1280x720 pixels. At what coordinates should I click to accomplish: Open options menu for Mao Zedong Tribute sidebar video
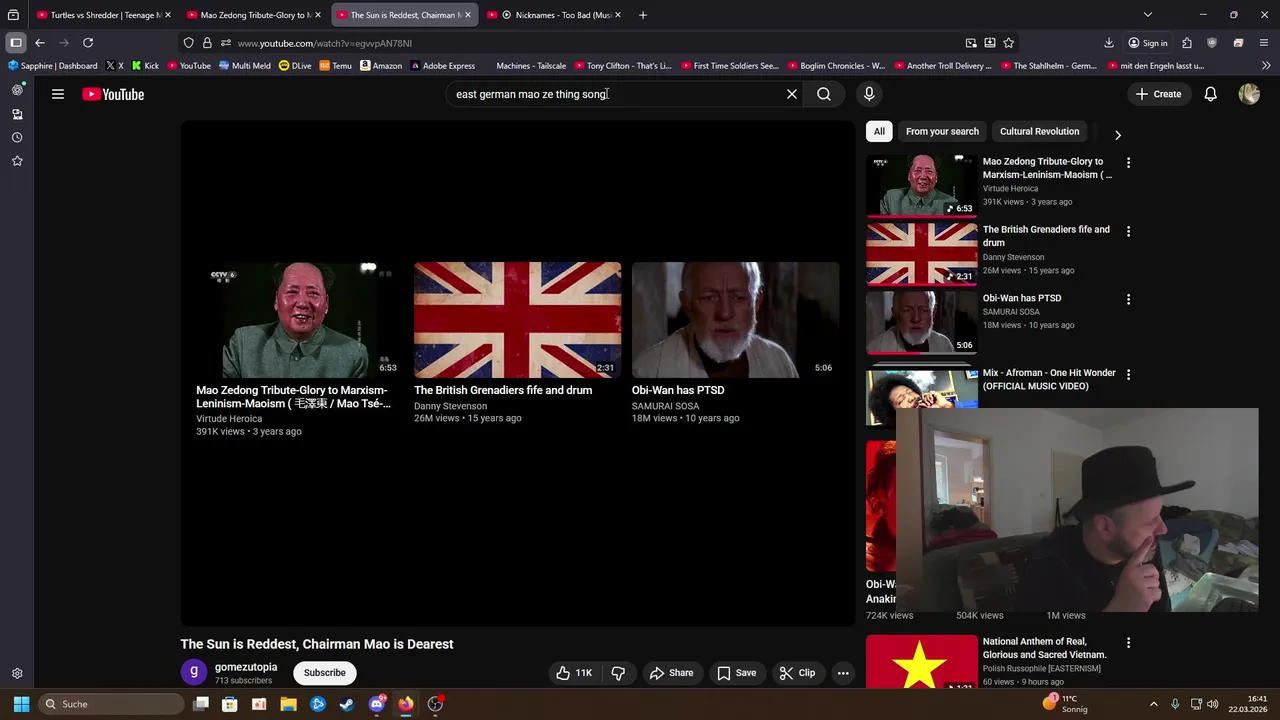point(1128,162)
